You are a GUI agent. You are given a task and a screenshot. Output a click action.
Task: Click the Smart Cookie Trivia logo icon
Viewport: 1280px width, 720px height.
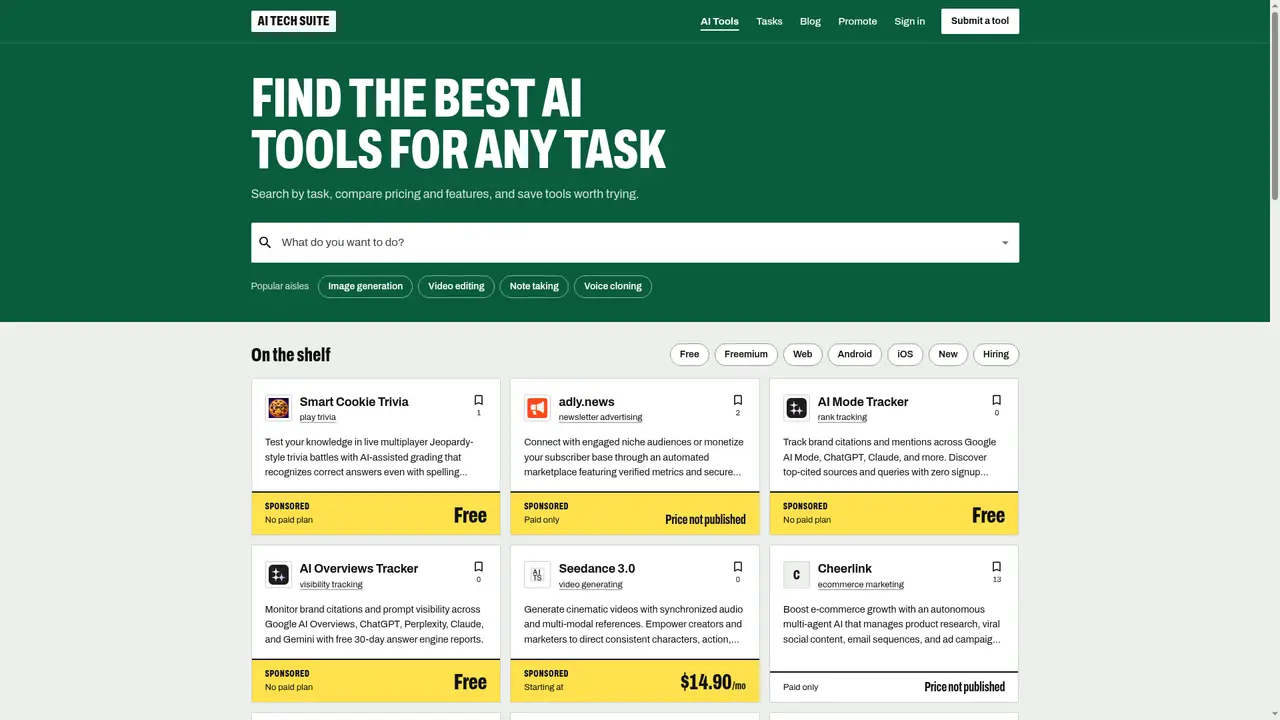pos(278,408)
